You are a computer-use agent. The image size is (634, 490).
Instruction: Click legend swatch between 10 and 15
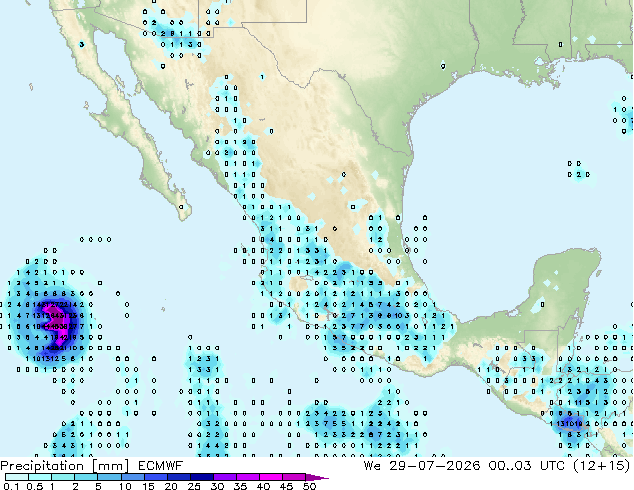tap(132, 477)
